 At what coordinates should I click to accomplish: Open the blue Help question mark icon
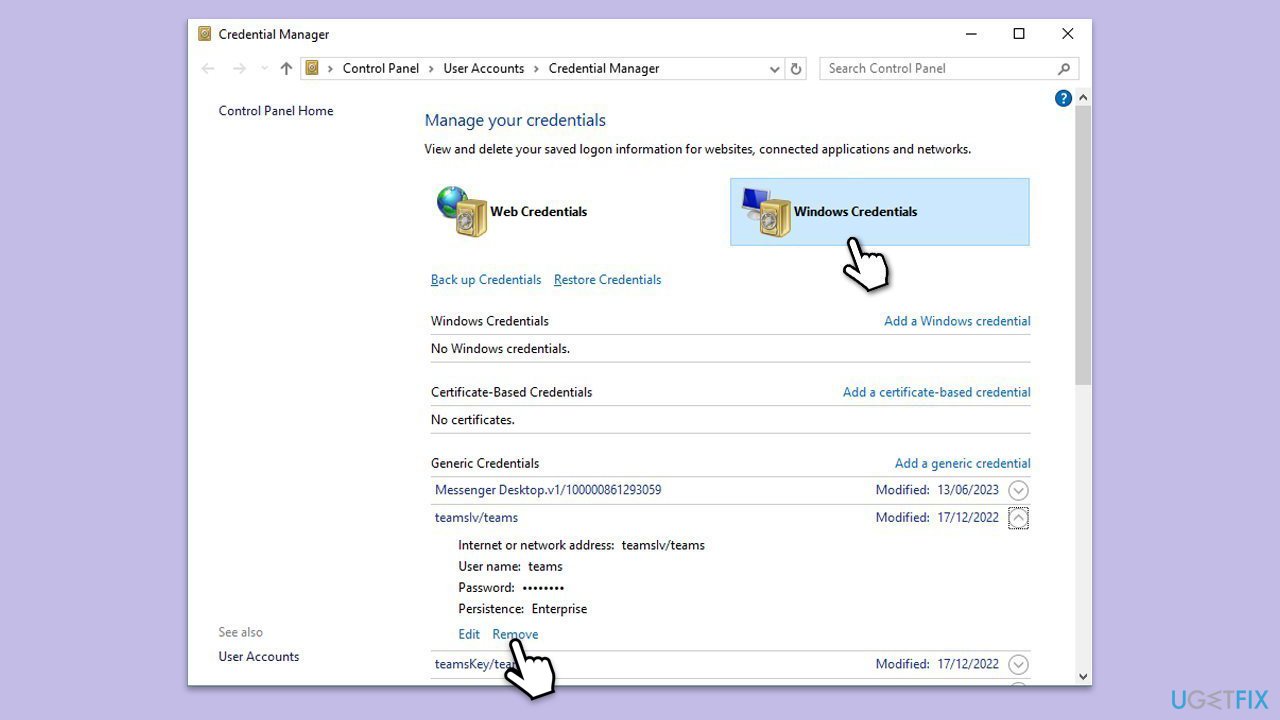[x=1063, y=98]
